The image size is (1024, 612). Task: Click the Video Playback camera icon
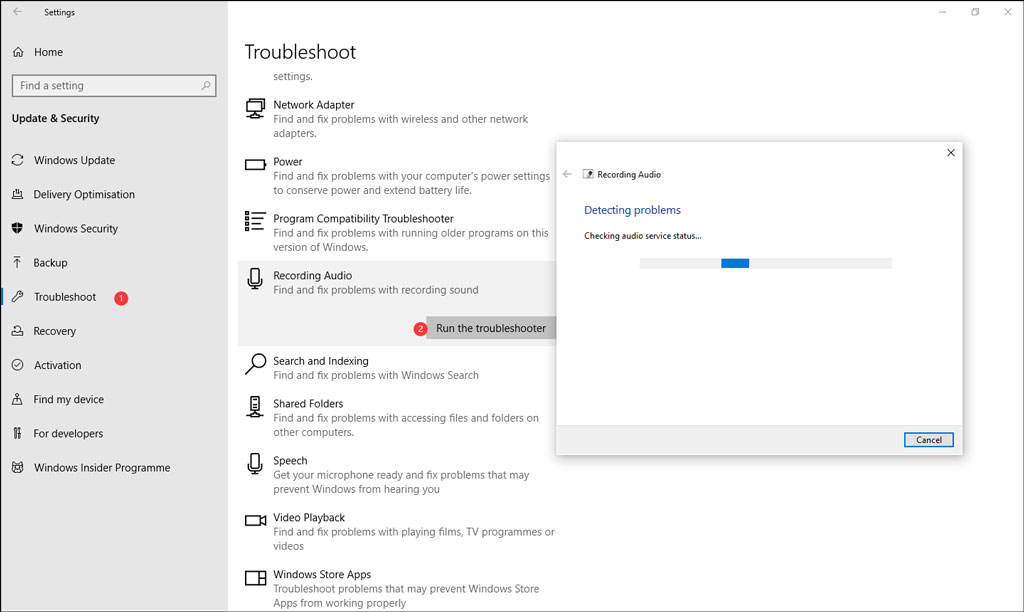tap(255, 521)
